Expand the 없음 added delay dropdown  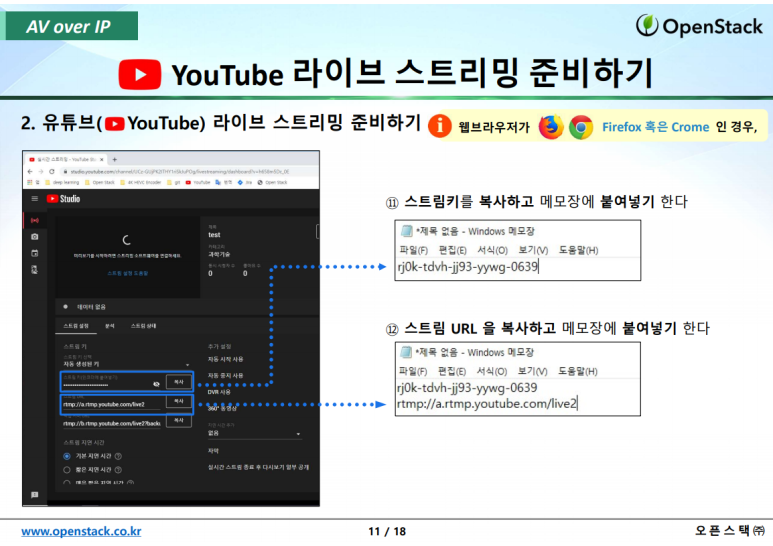pos(254,433)
